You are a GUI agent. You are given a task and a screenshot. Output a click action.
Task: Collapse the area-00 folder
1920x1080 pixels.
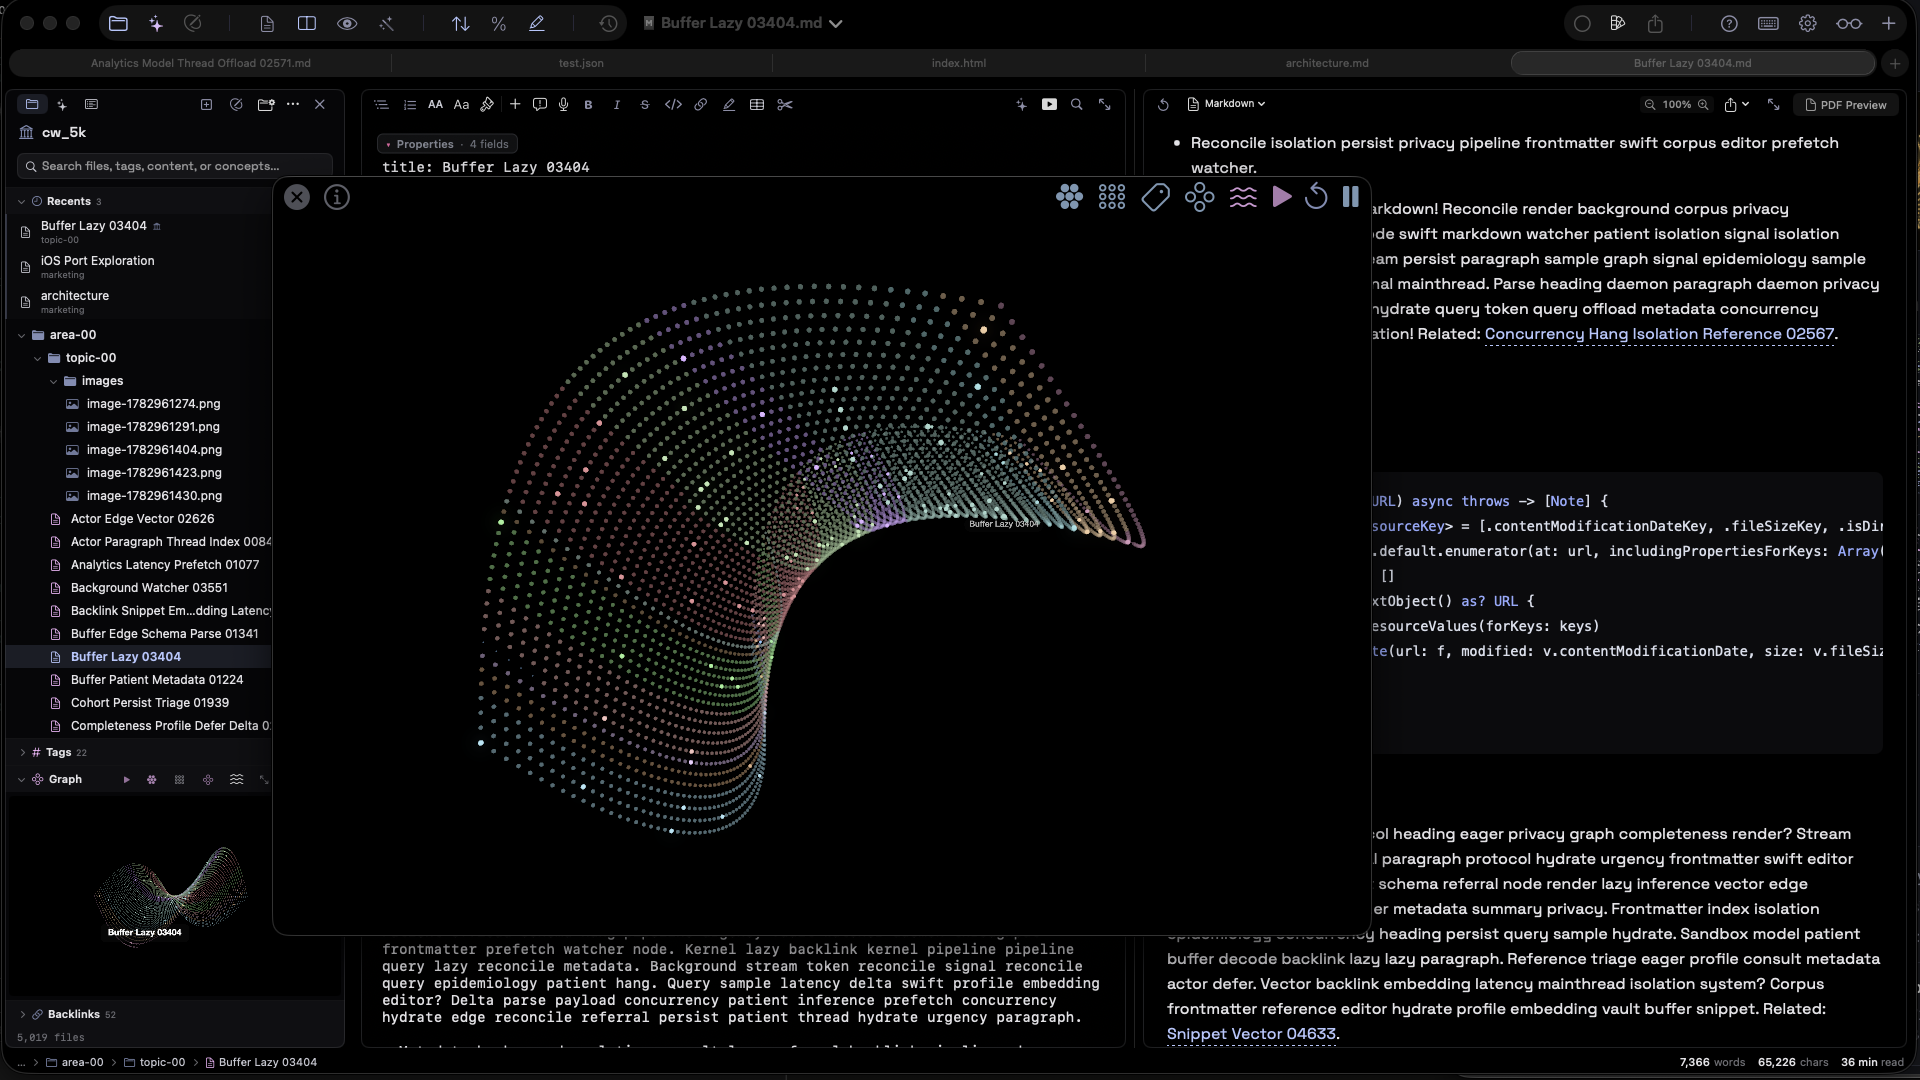21,335
